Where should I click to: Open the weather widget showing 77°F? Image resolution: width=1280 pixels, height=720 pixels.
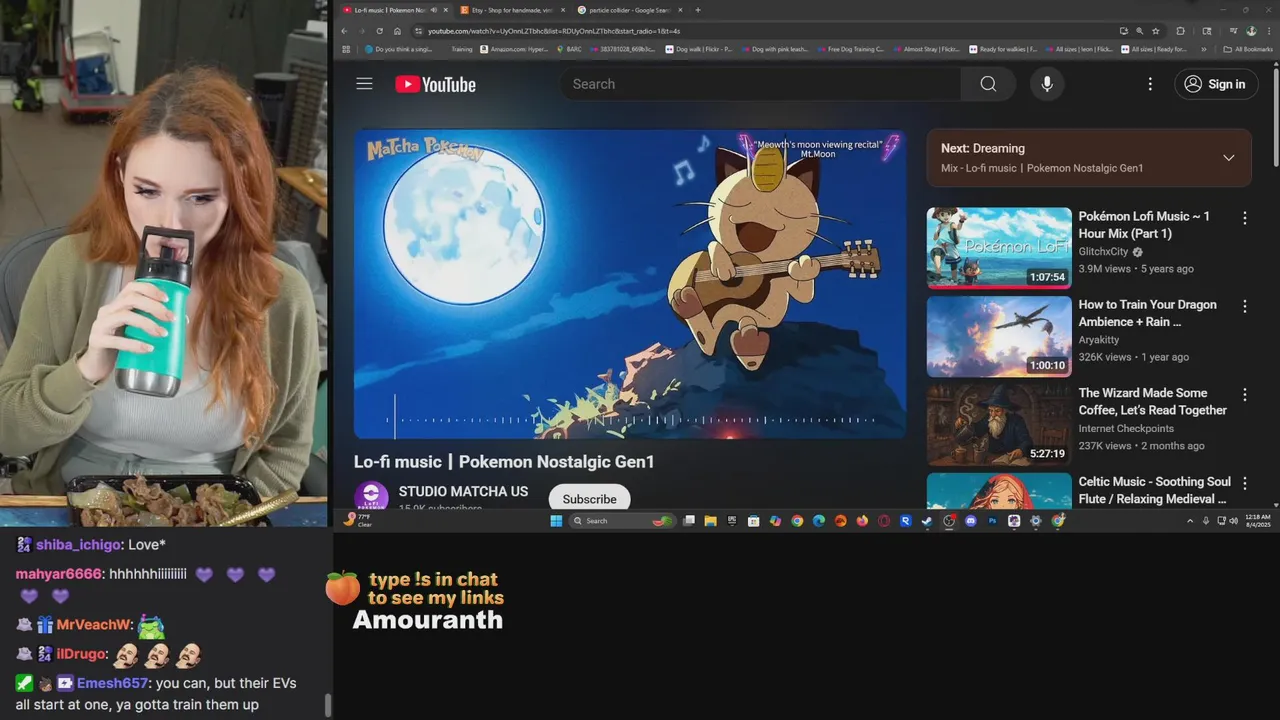pos(358,520)
